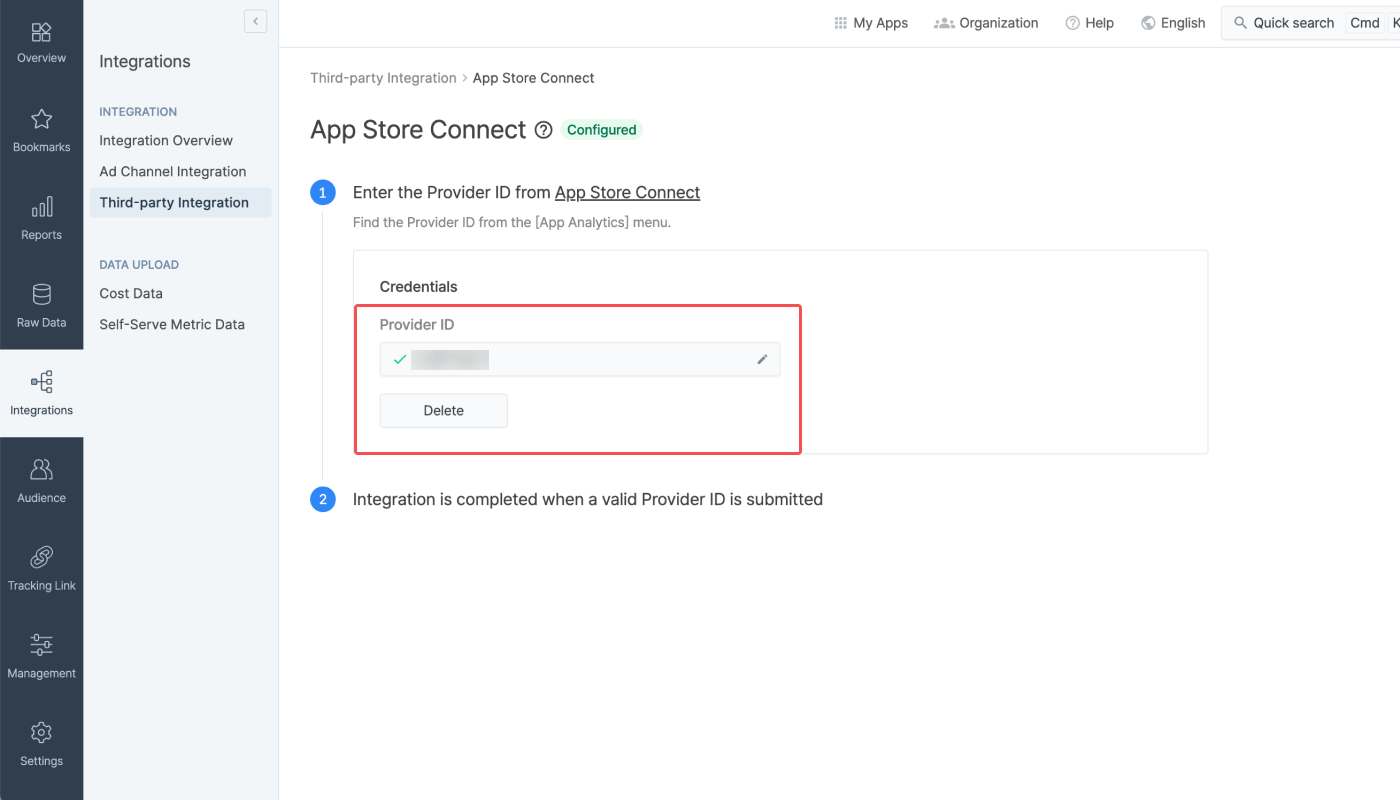Viewport: 1400px width, 800px height.
Task: Click the Integrations panel title
Action: click(x=145, y=62)
